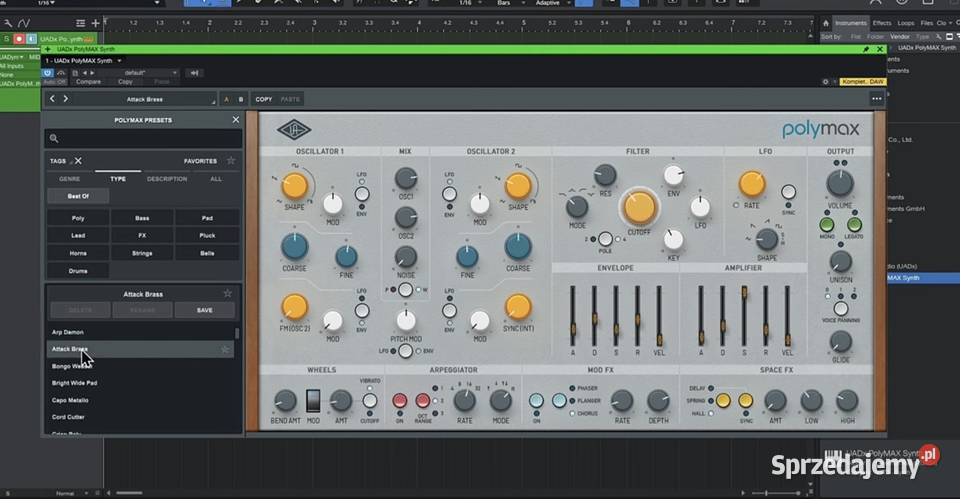The image size is (960, 499).
Task: Toggle the Favorites star filter
Action: tap(231, 160)
